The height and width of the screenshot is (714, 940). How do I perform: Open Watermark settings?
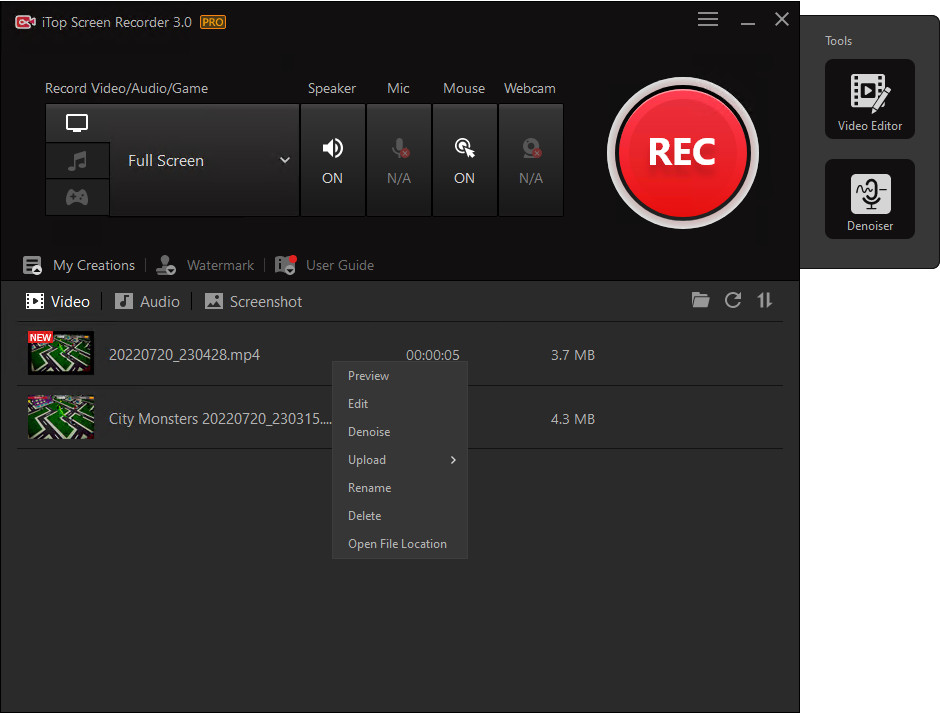pos(219,265)
